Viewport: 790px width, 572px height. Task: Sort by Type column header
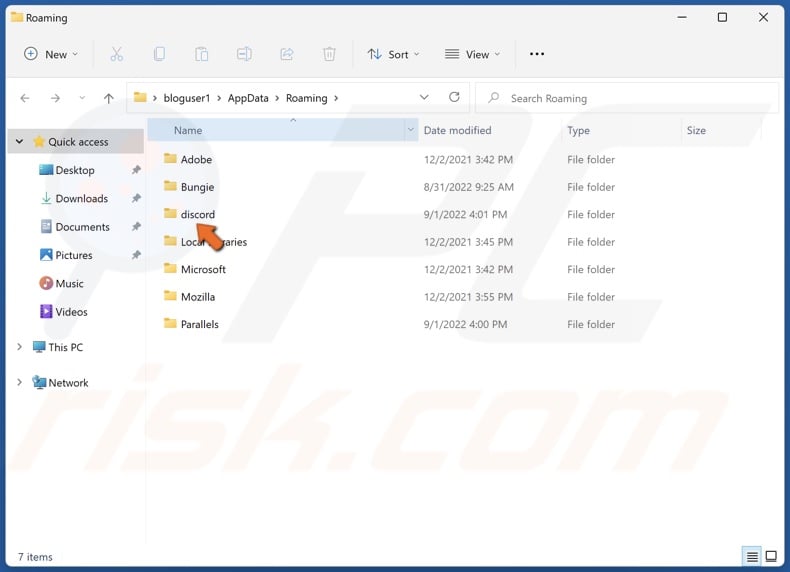point(578,130)
